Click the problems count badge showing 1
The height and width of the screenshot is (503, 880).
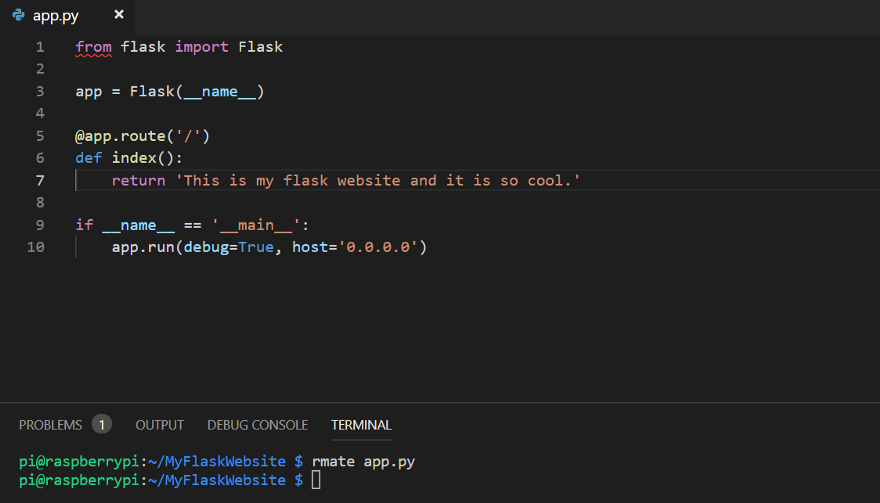(102, 425)
